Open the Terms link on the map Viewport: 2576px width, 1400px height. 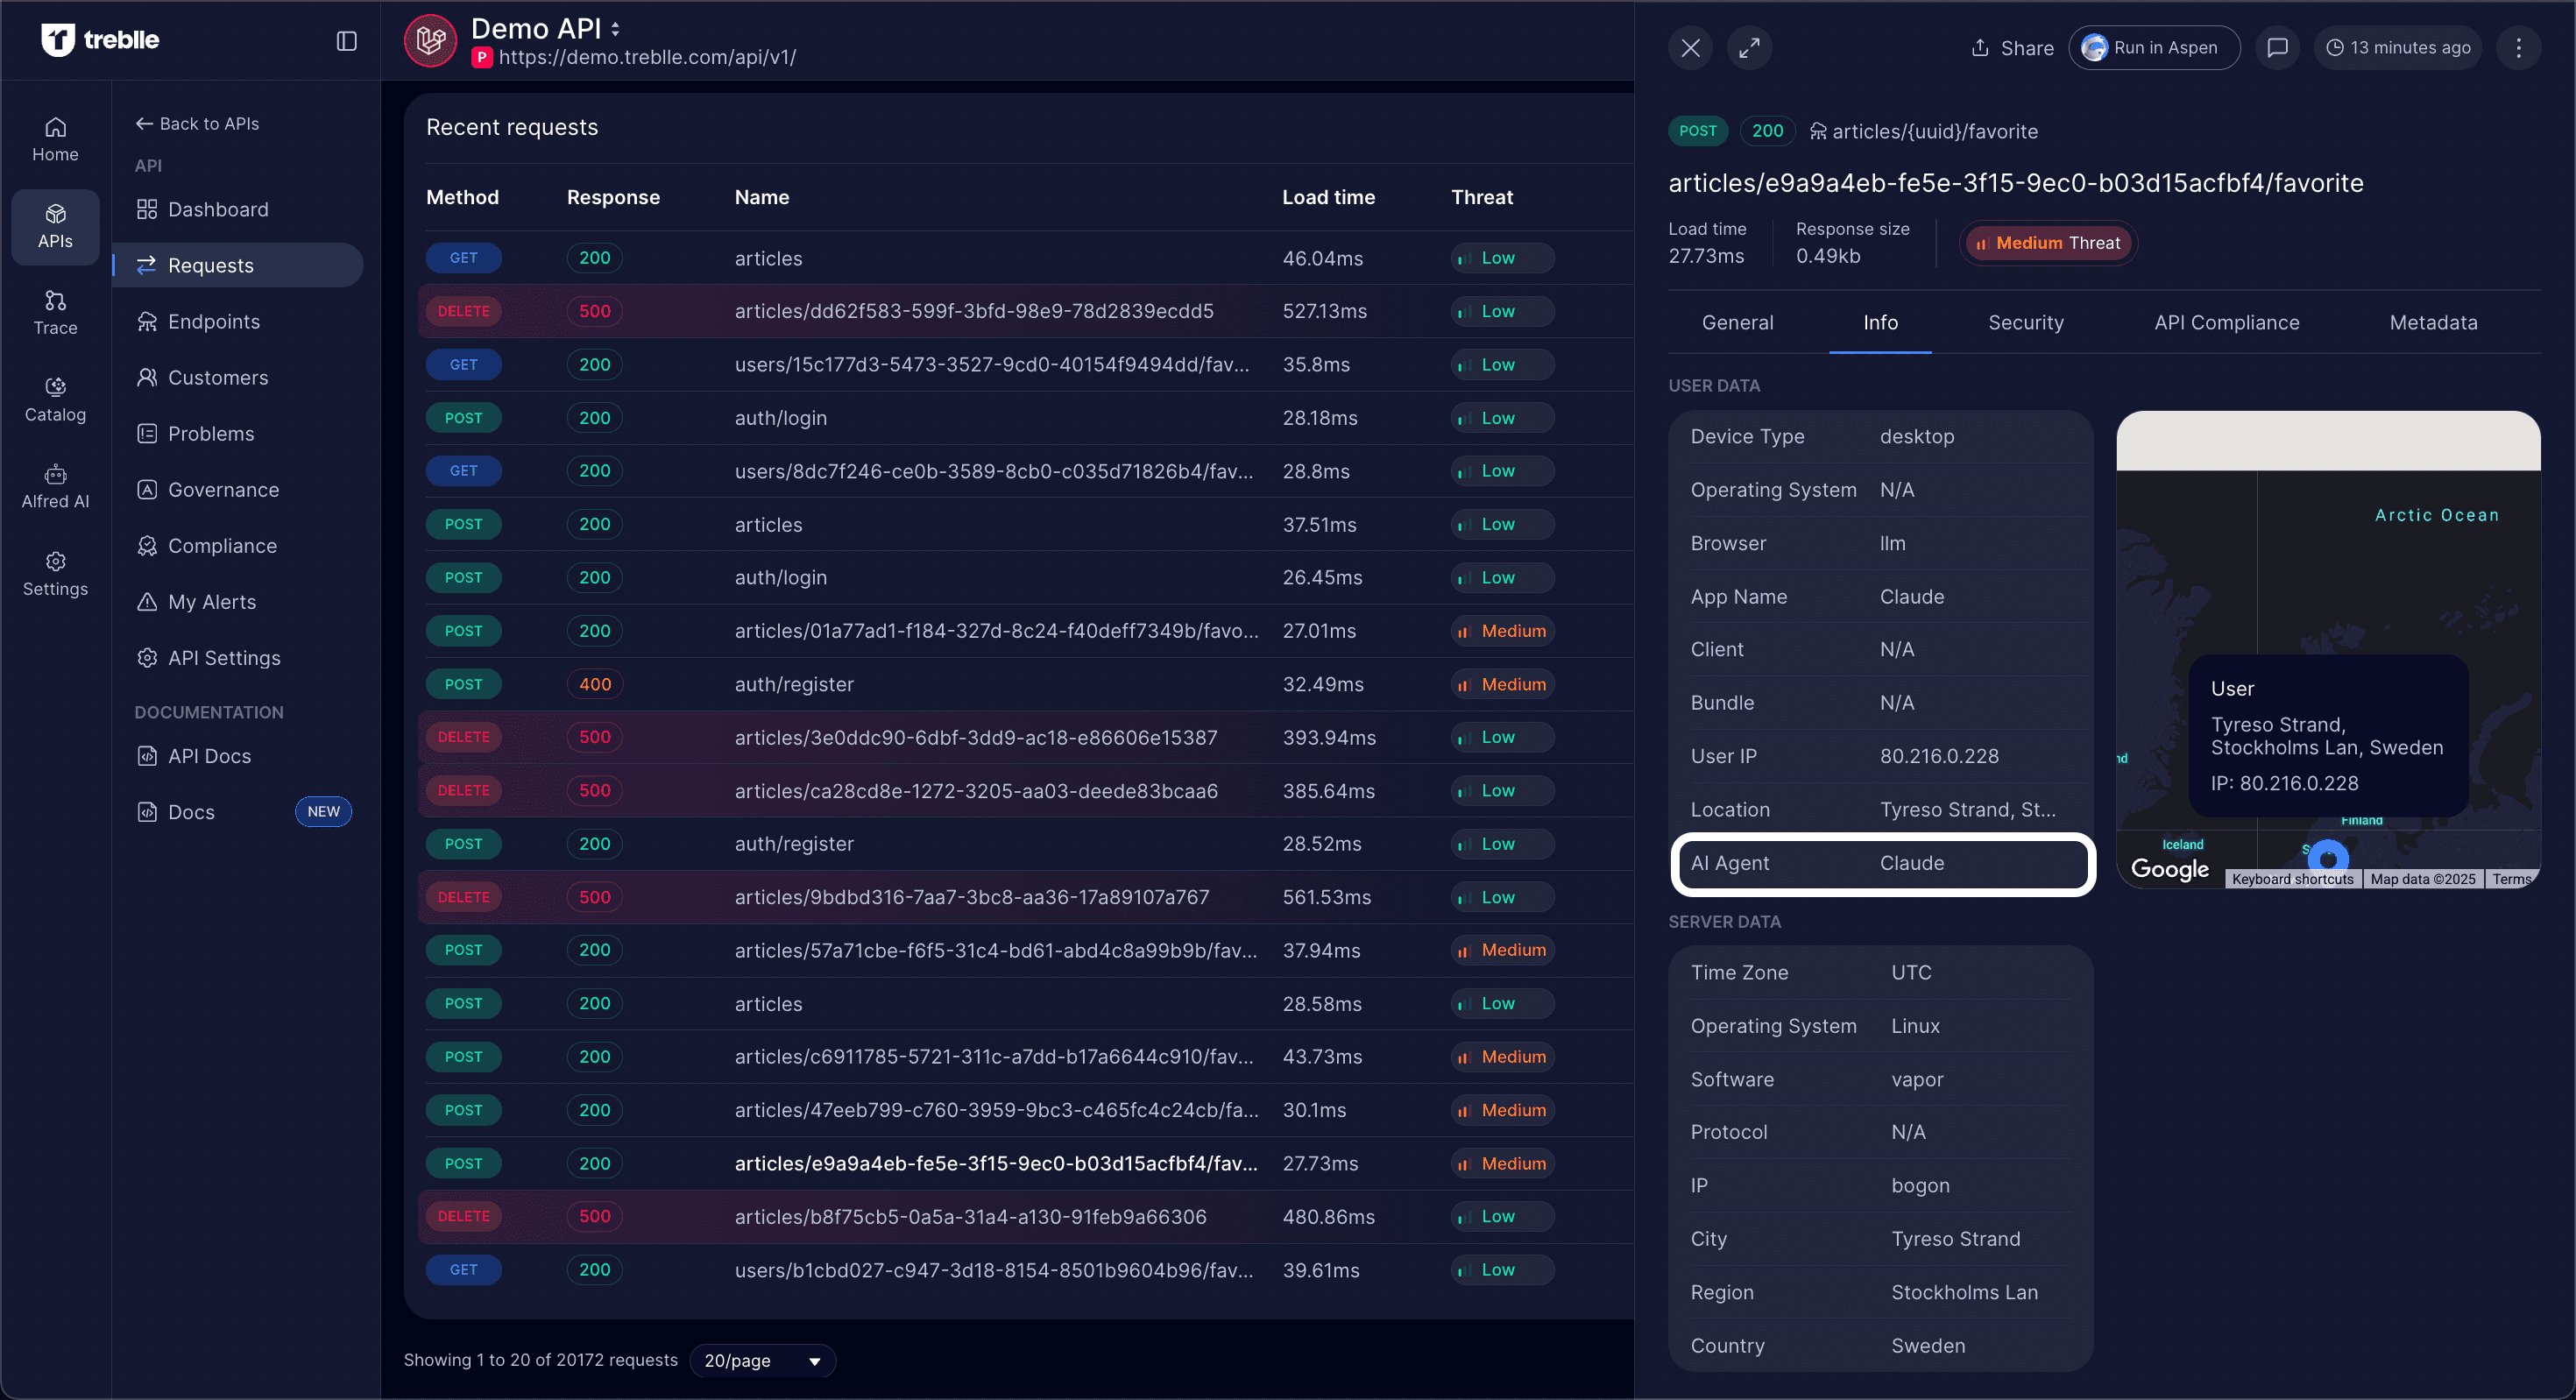pos(2511,878)
